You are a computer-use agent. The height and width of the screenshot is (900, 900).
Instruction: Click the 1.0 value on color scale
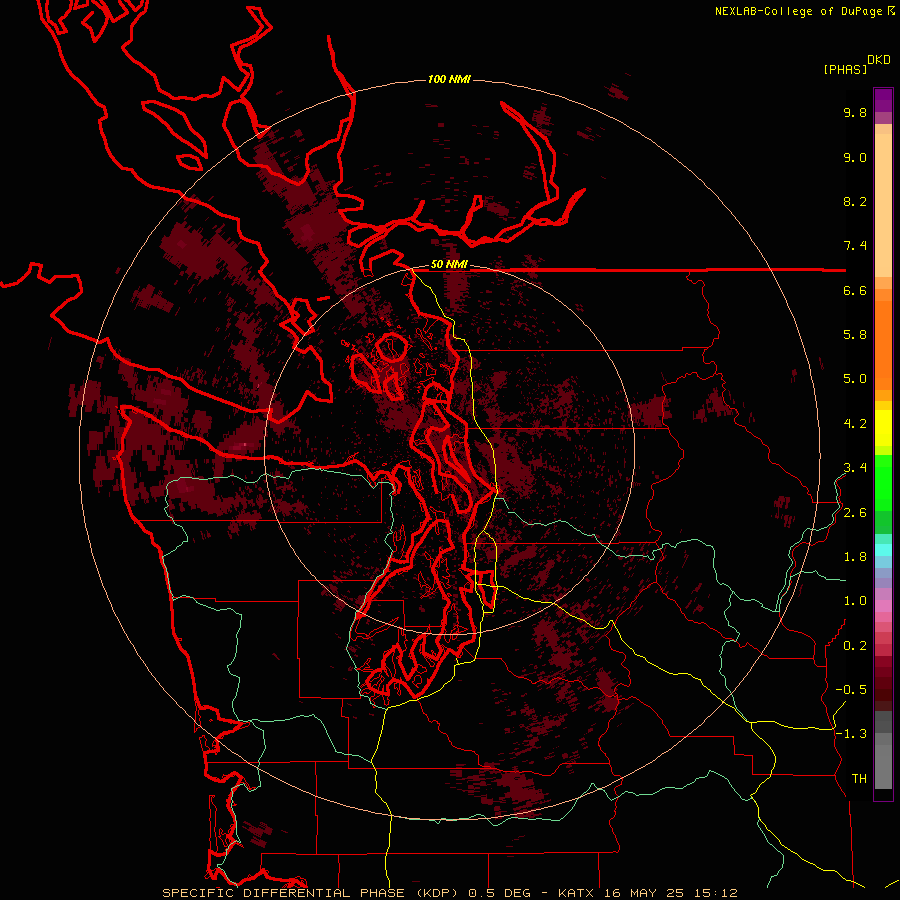click(x=855, y=601)
